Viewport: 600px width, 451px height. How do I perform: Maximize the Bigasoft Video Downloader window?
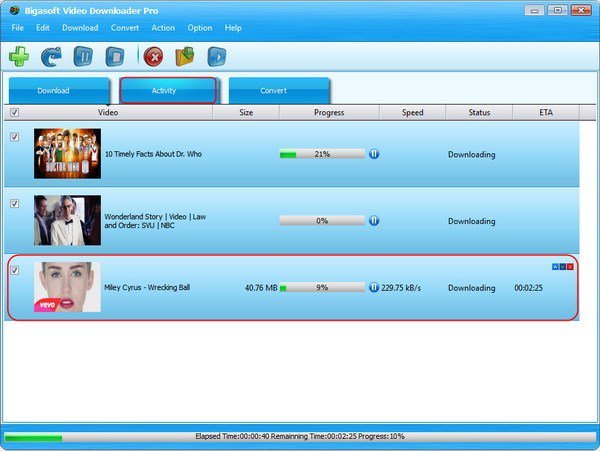(x=558, y=10)
